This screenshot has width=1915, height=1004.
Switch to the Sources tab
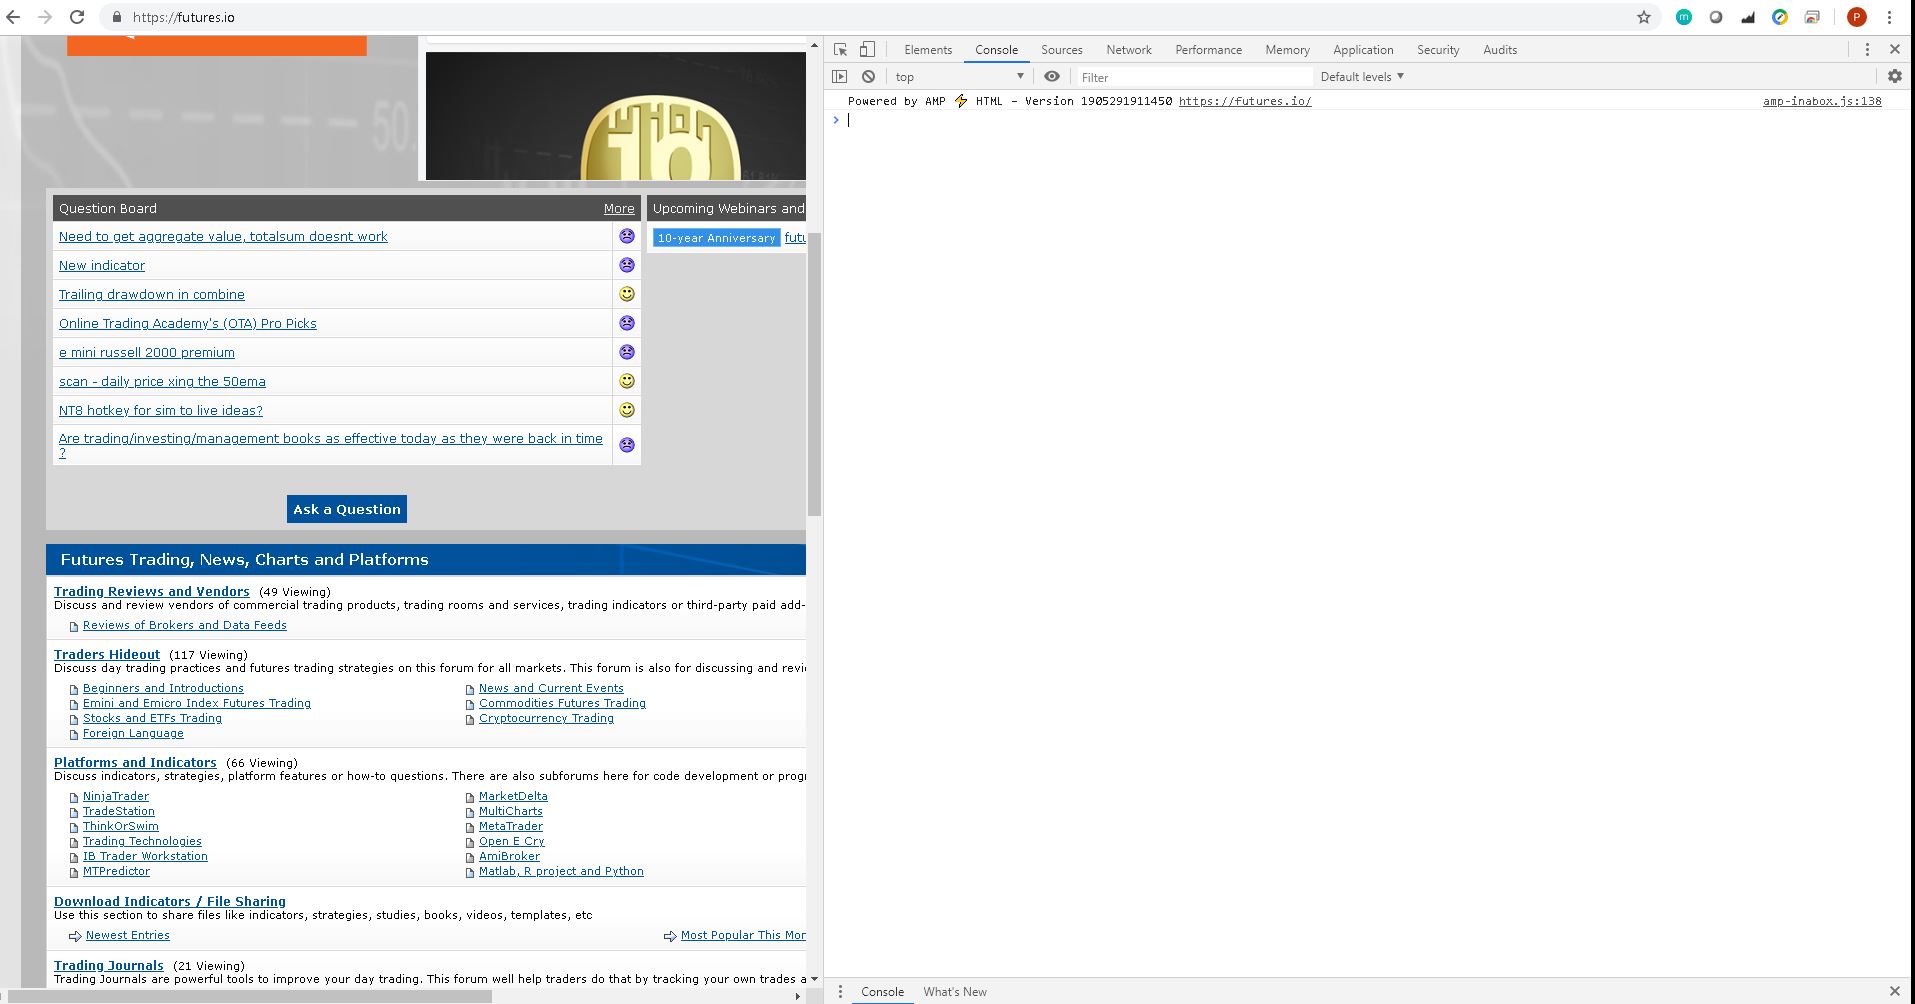[x=1062, y=50]
